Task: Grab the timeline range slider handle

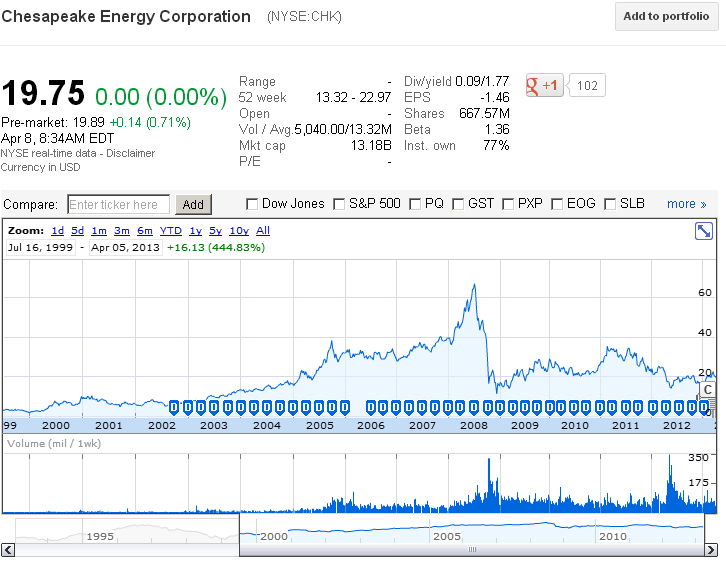Action: pos(472,550)
